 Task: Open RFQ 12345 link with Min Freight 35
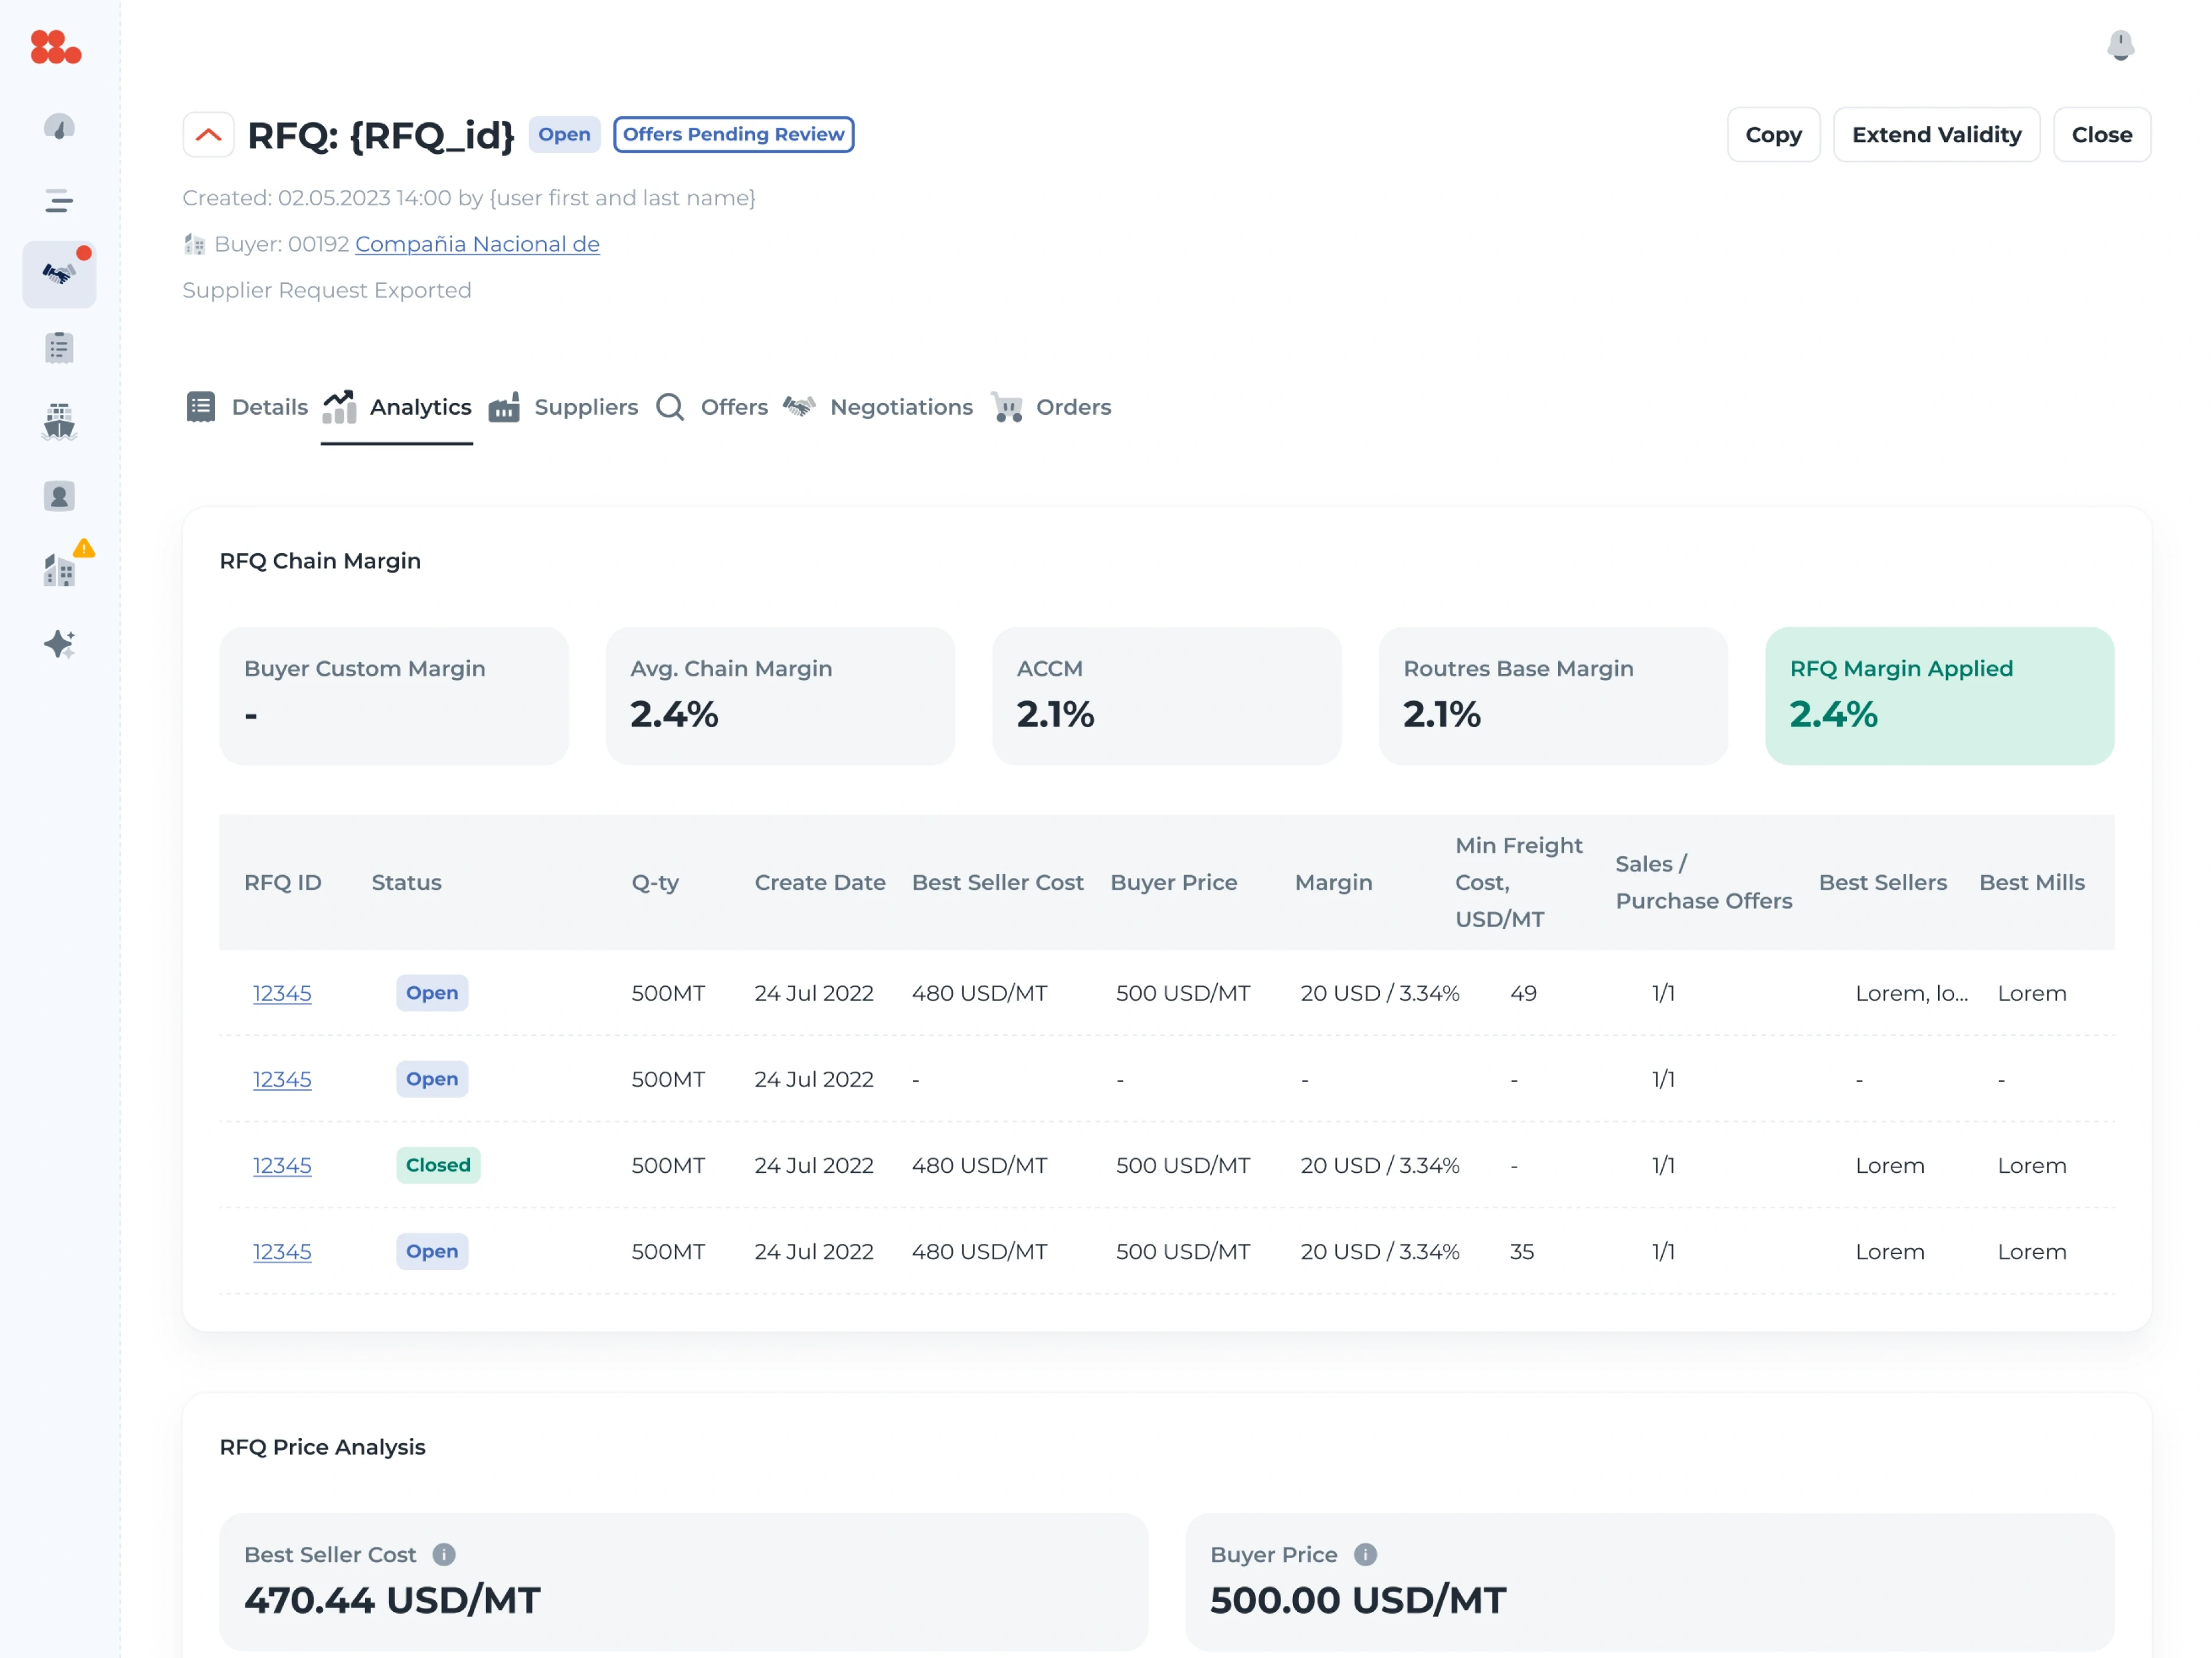pos(282,1251)
